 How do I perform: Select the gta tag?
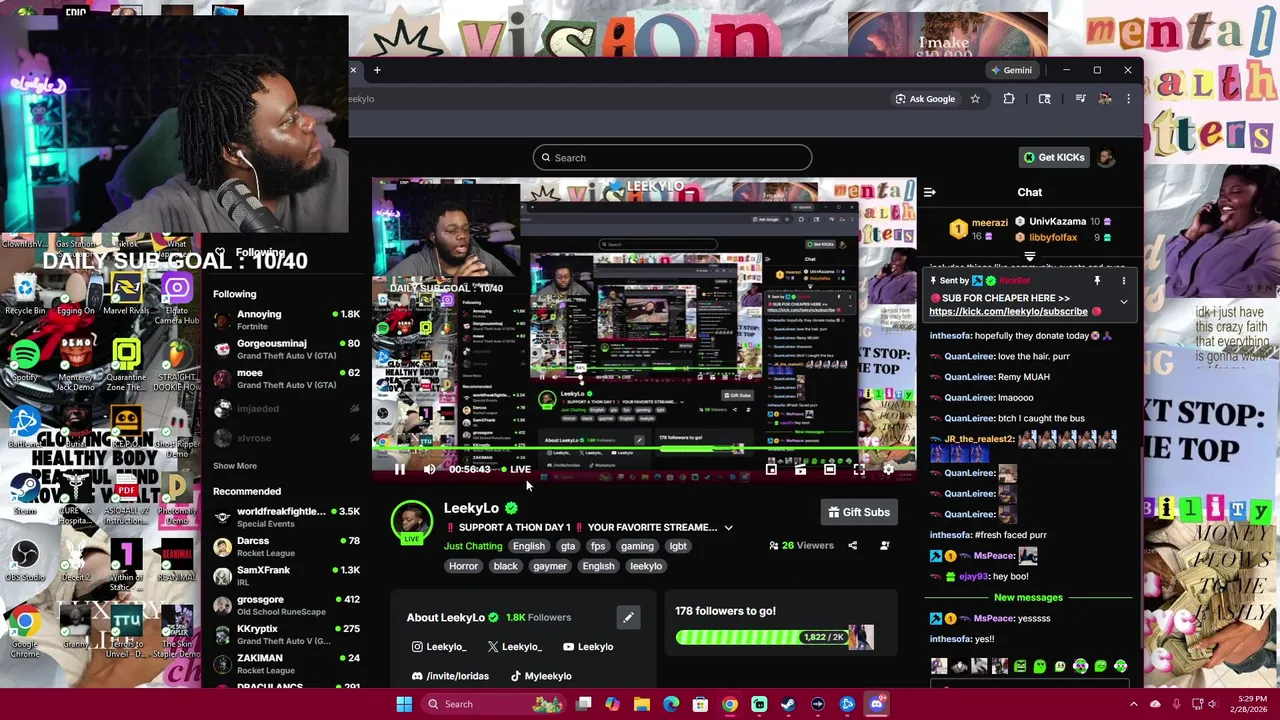[568, 546]
